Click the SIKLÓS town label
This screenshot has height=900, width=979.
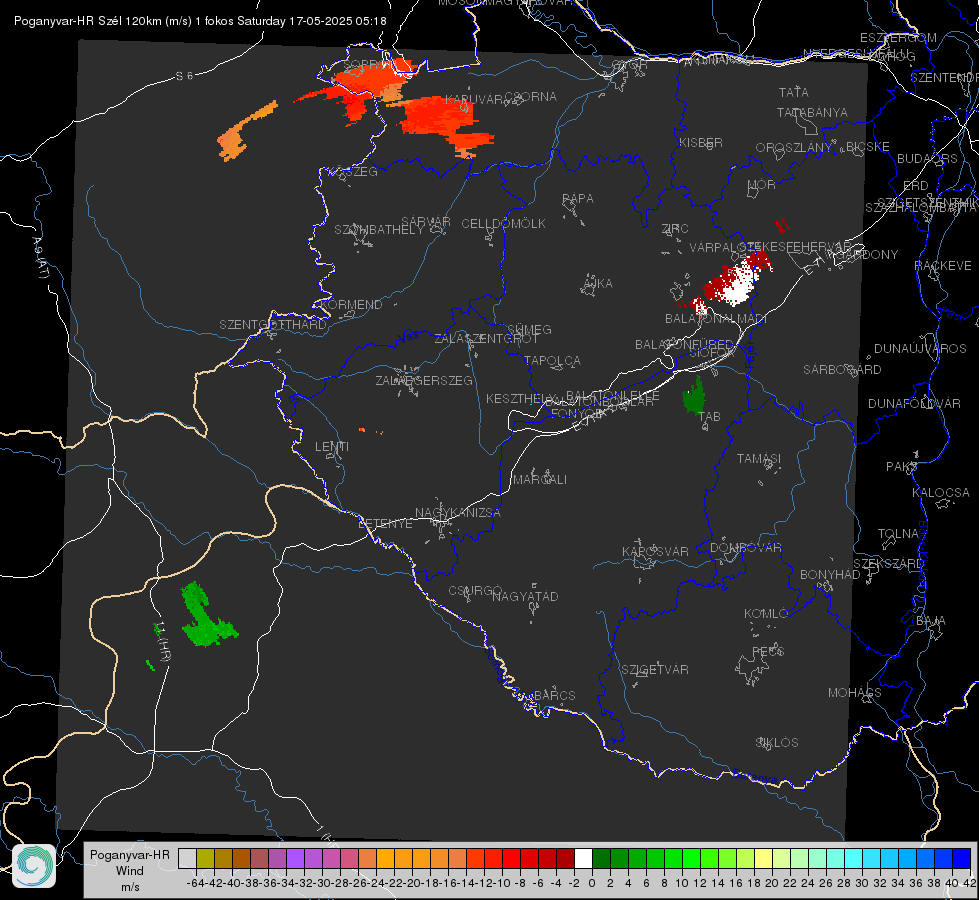point(777,743)
